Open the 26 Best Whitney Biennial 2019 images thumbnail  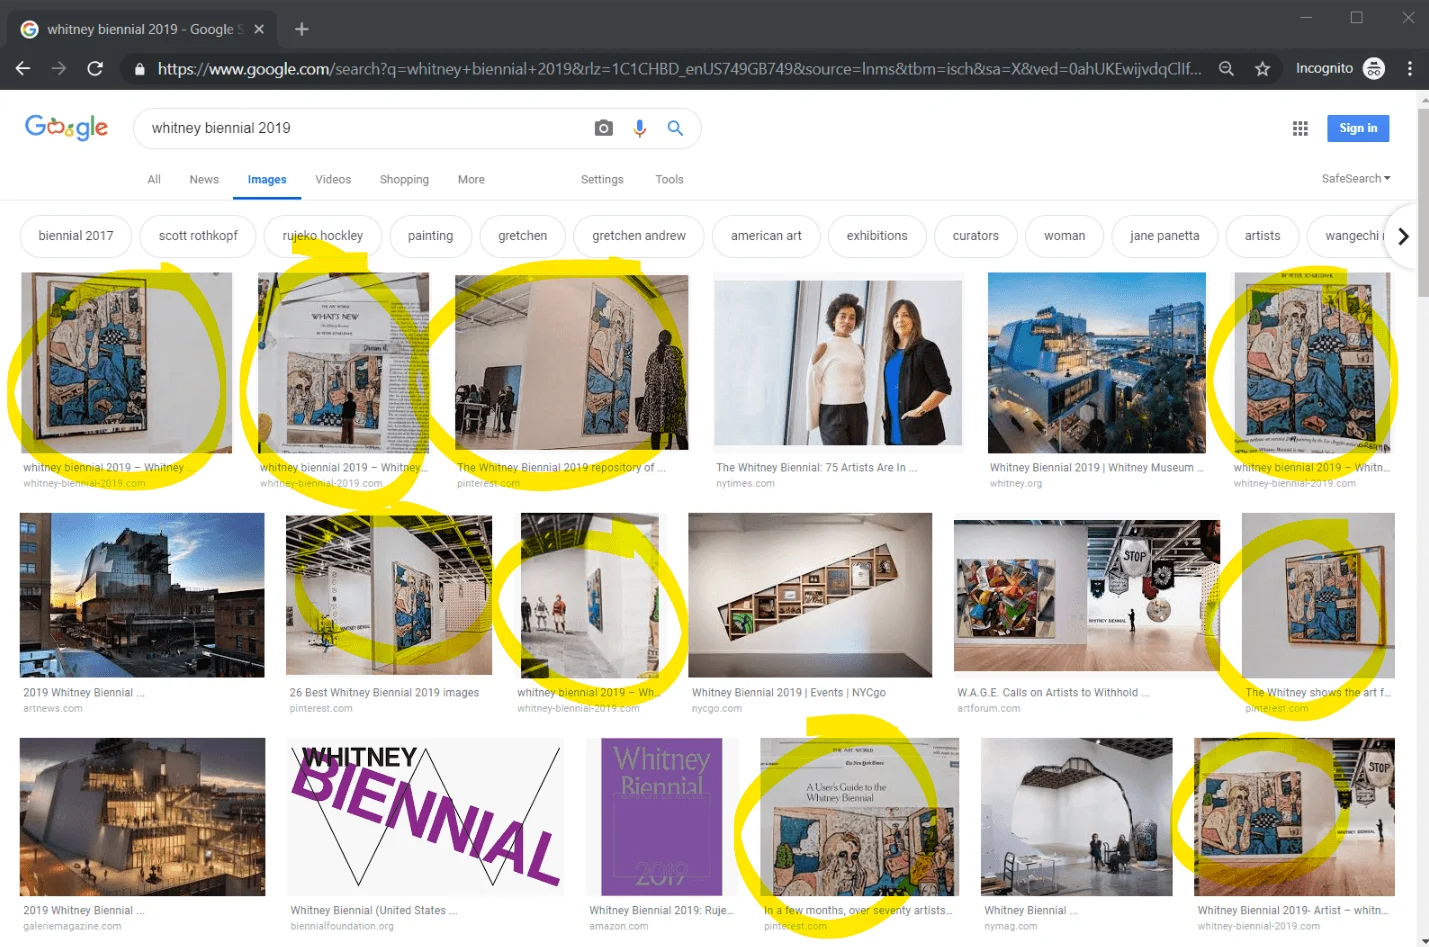(x=389, y=595)
